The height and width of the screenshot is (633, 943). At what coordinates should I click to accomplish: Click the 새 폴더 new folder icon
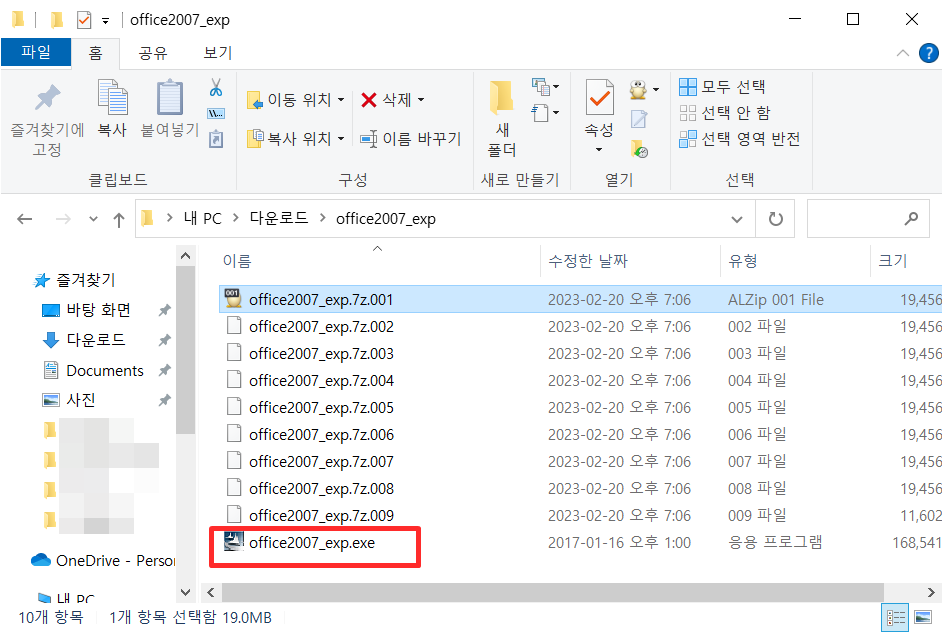(x=502, y=97)
